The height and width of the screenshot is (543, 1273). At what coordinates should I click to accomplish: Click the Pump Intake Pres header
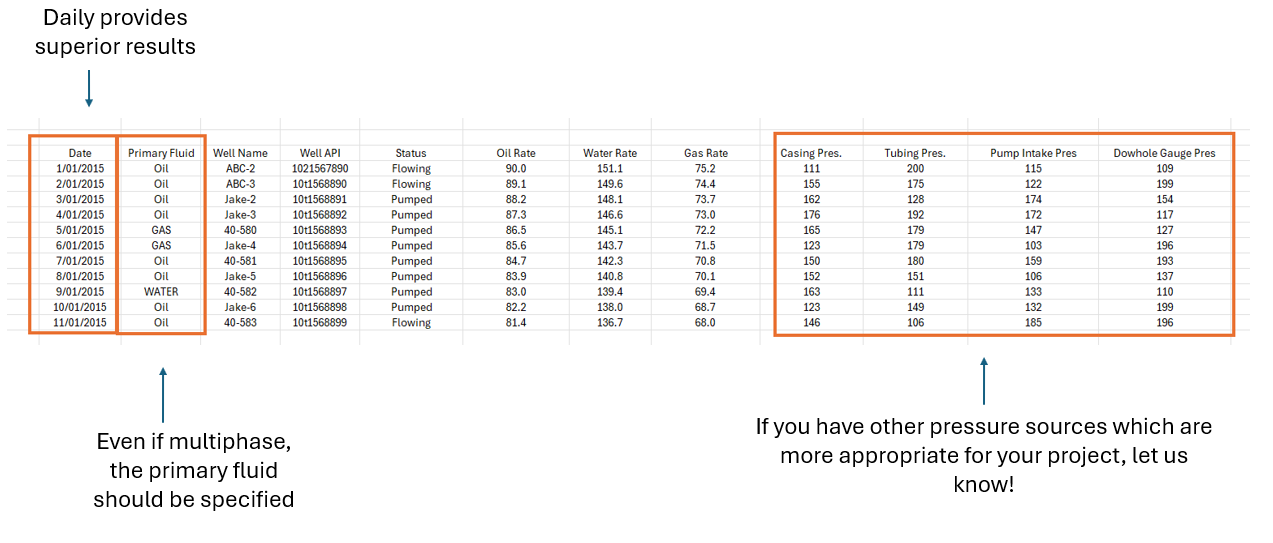point(1033,153)
